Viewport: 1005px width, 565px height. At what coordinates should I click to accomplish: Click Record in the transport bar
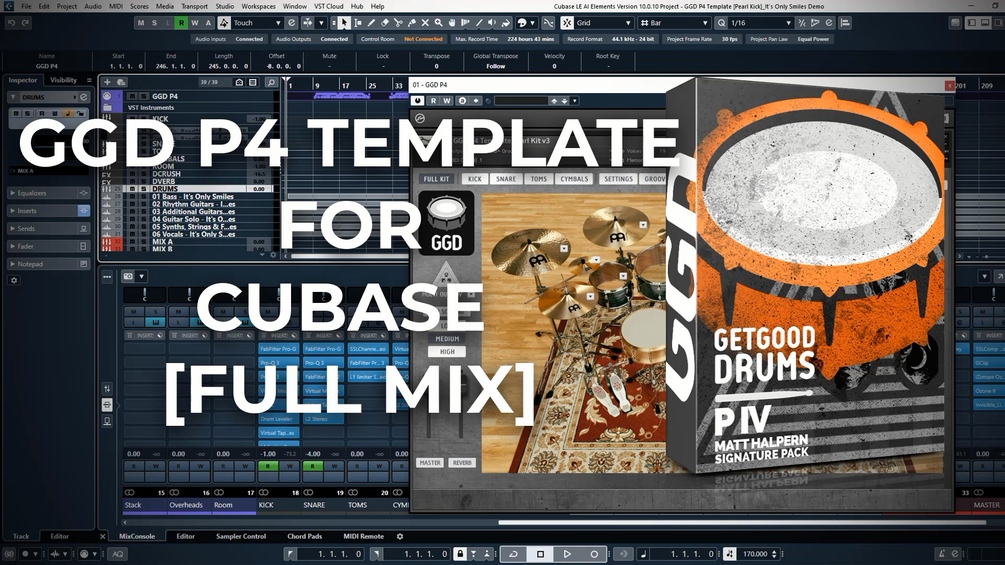[594, 554]
